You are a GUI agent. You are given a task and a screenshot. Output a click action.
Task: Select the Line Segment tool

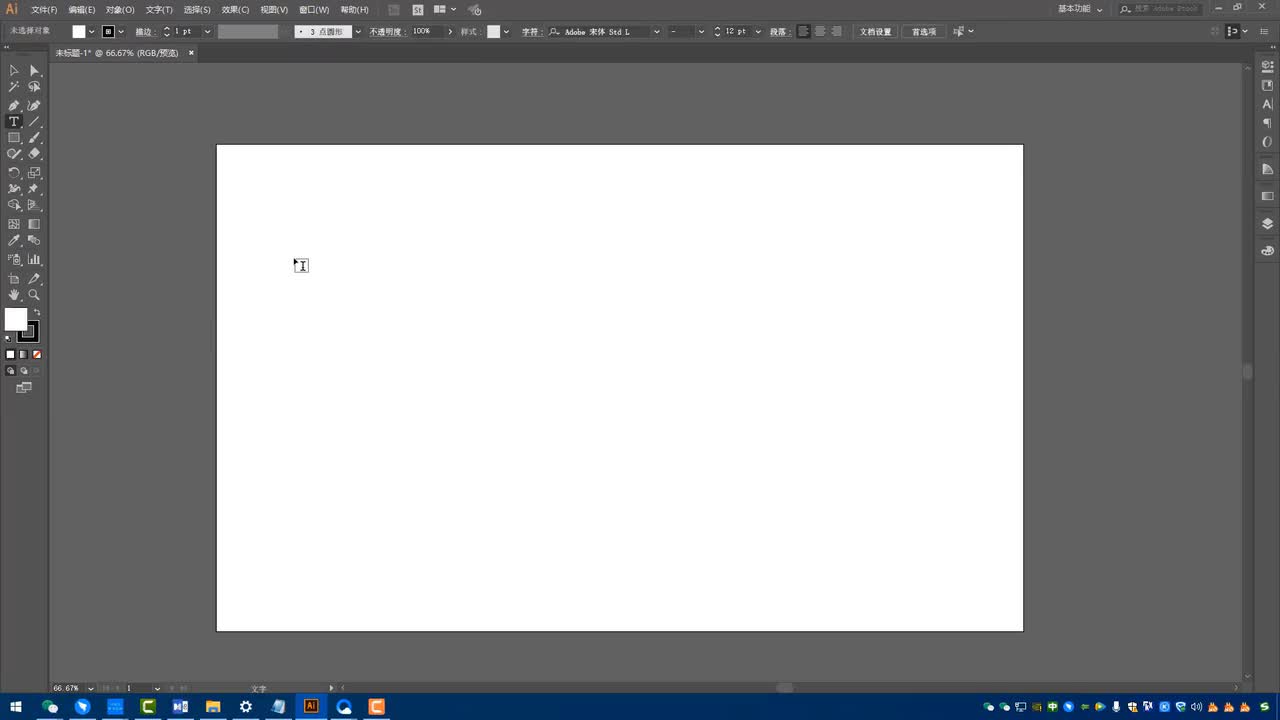pyautogui.click(x=34, y=122)
